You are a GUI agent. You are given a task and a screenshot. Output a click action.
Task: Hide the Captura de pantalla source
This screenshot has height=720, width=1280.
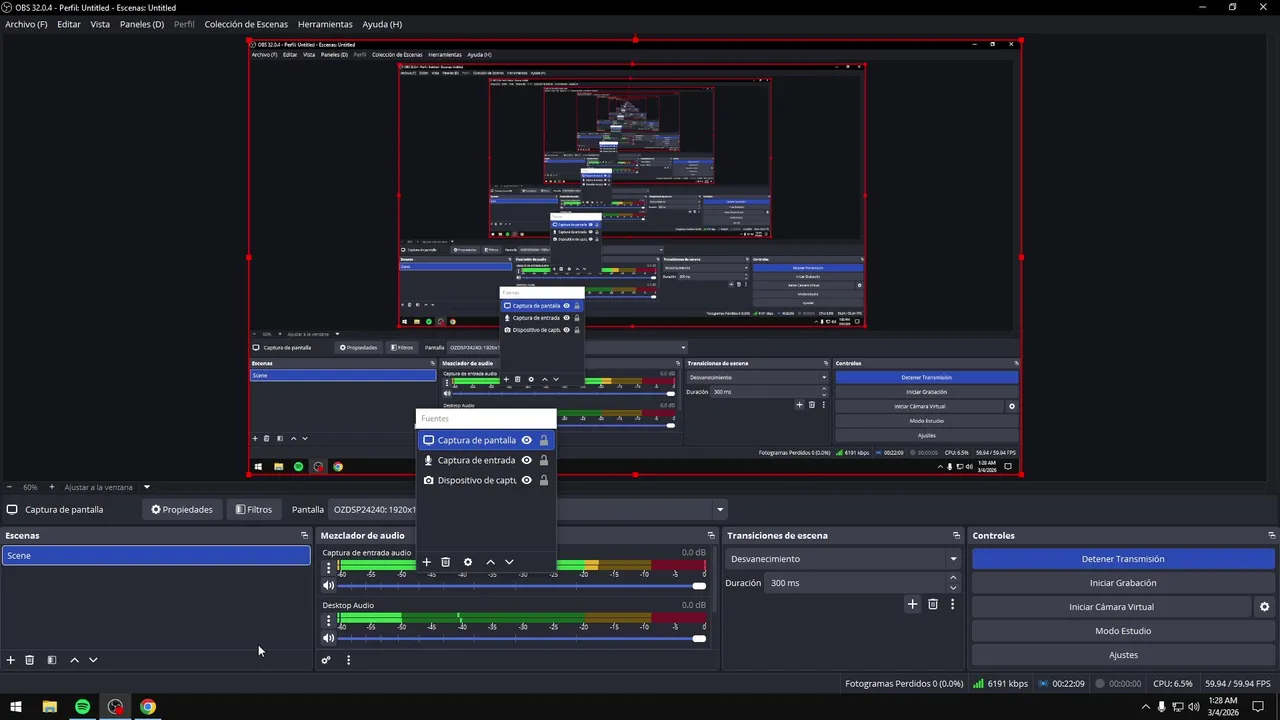tap(527, 440)
